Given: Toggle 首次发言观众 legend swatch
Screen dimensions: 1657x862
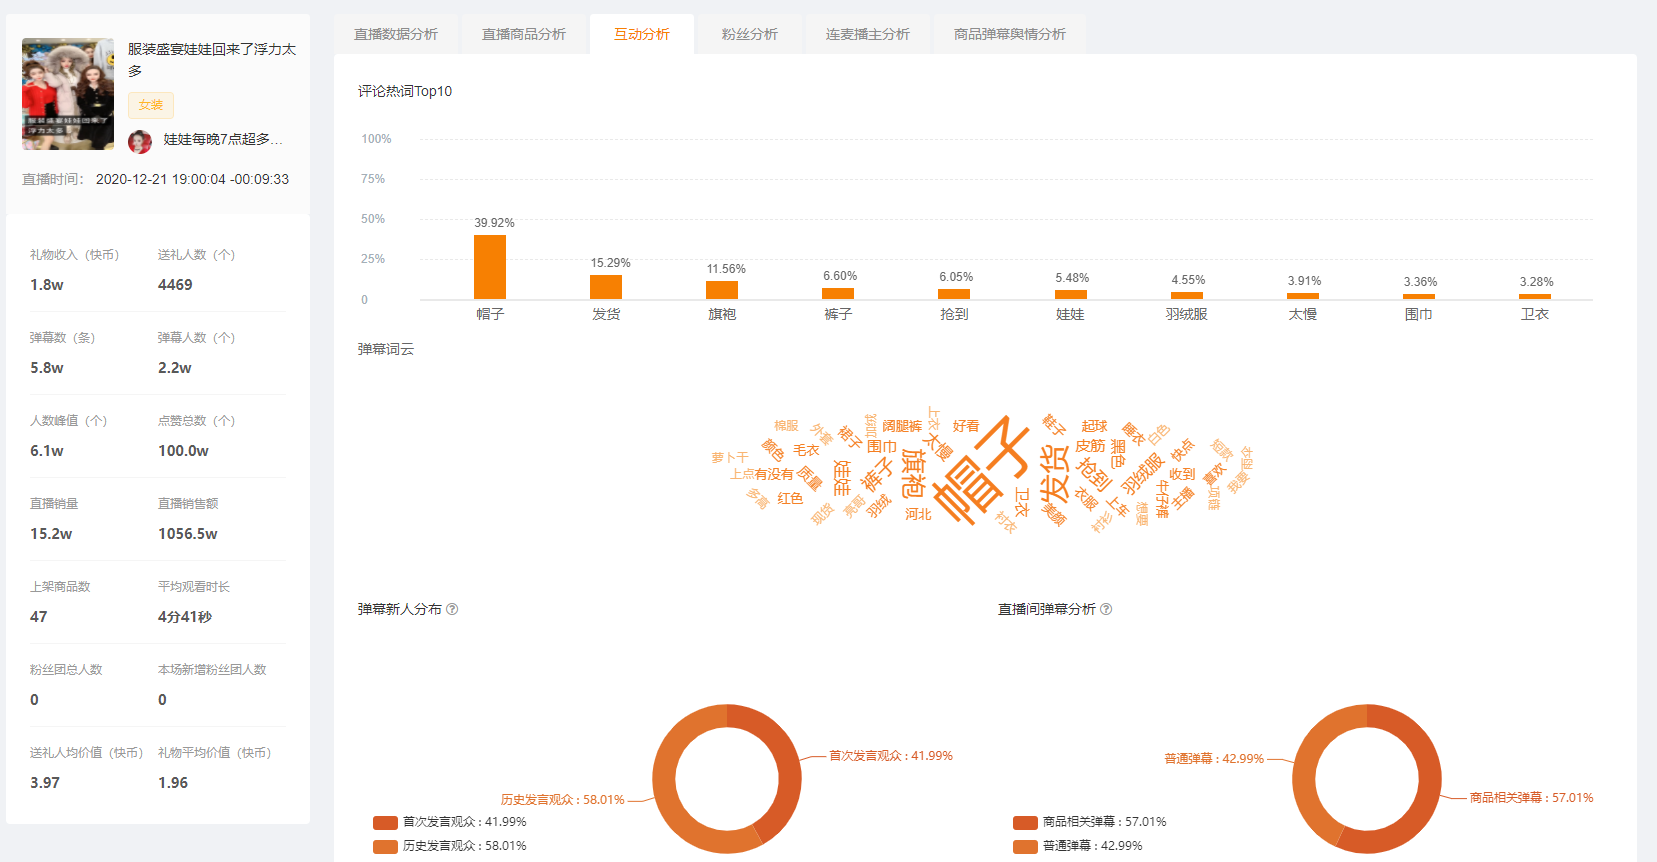Looking at the screenshot, I should point(386,822).
